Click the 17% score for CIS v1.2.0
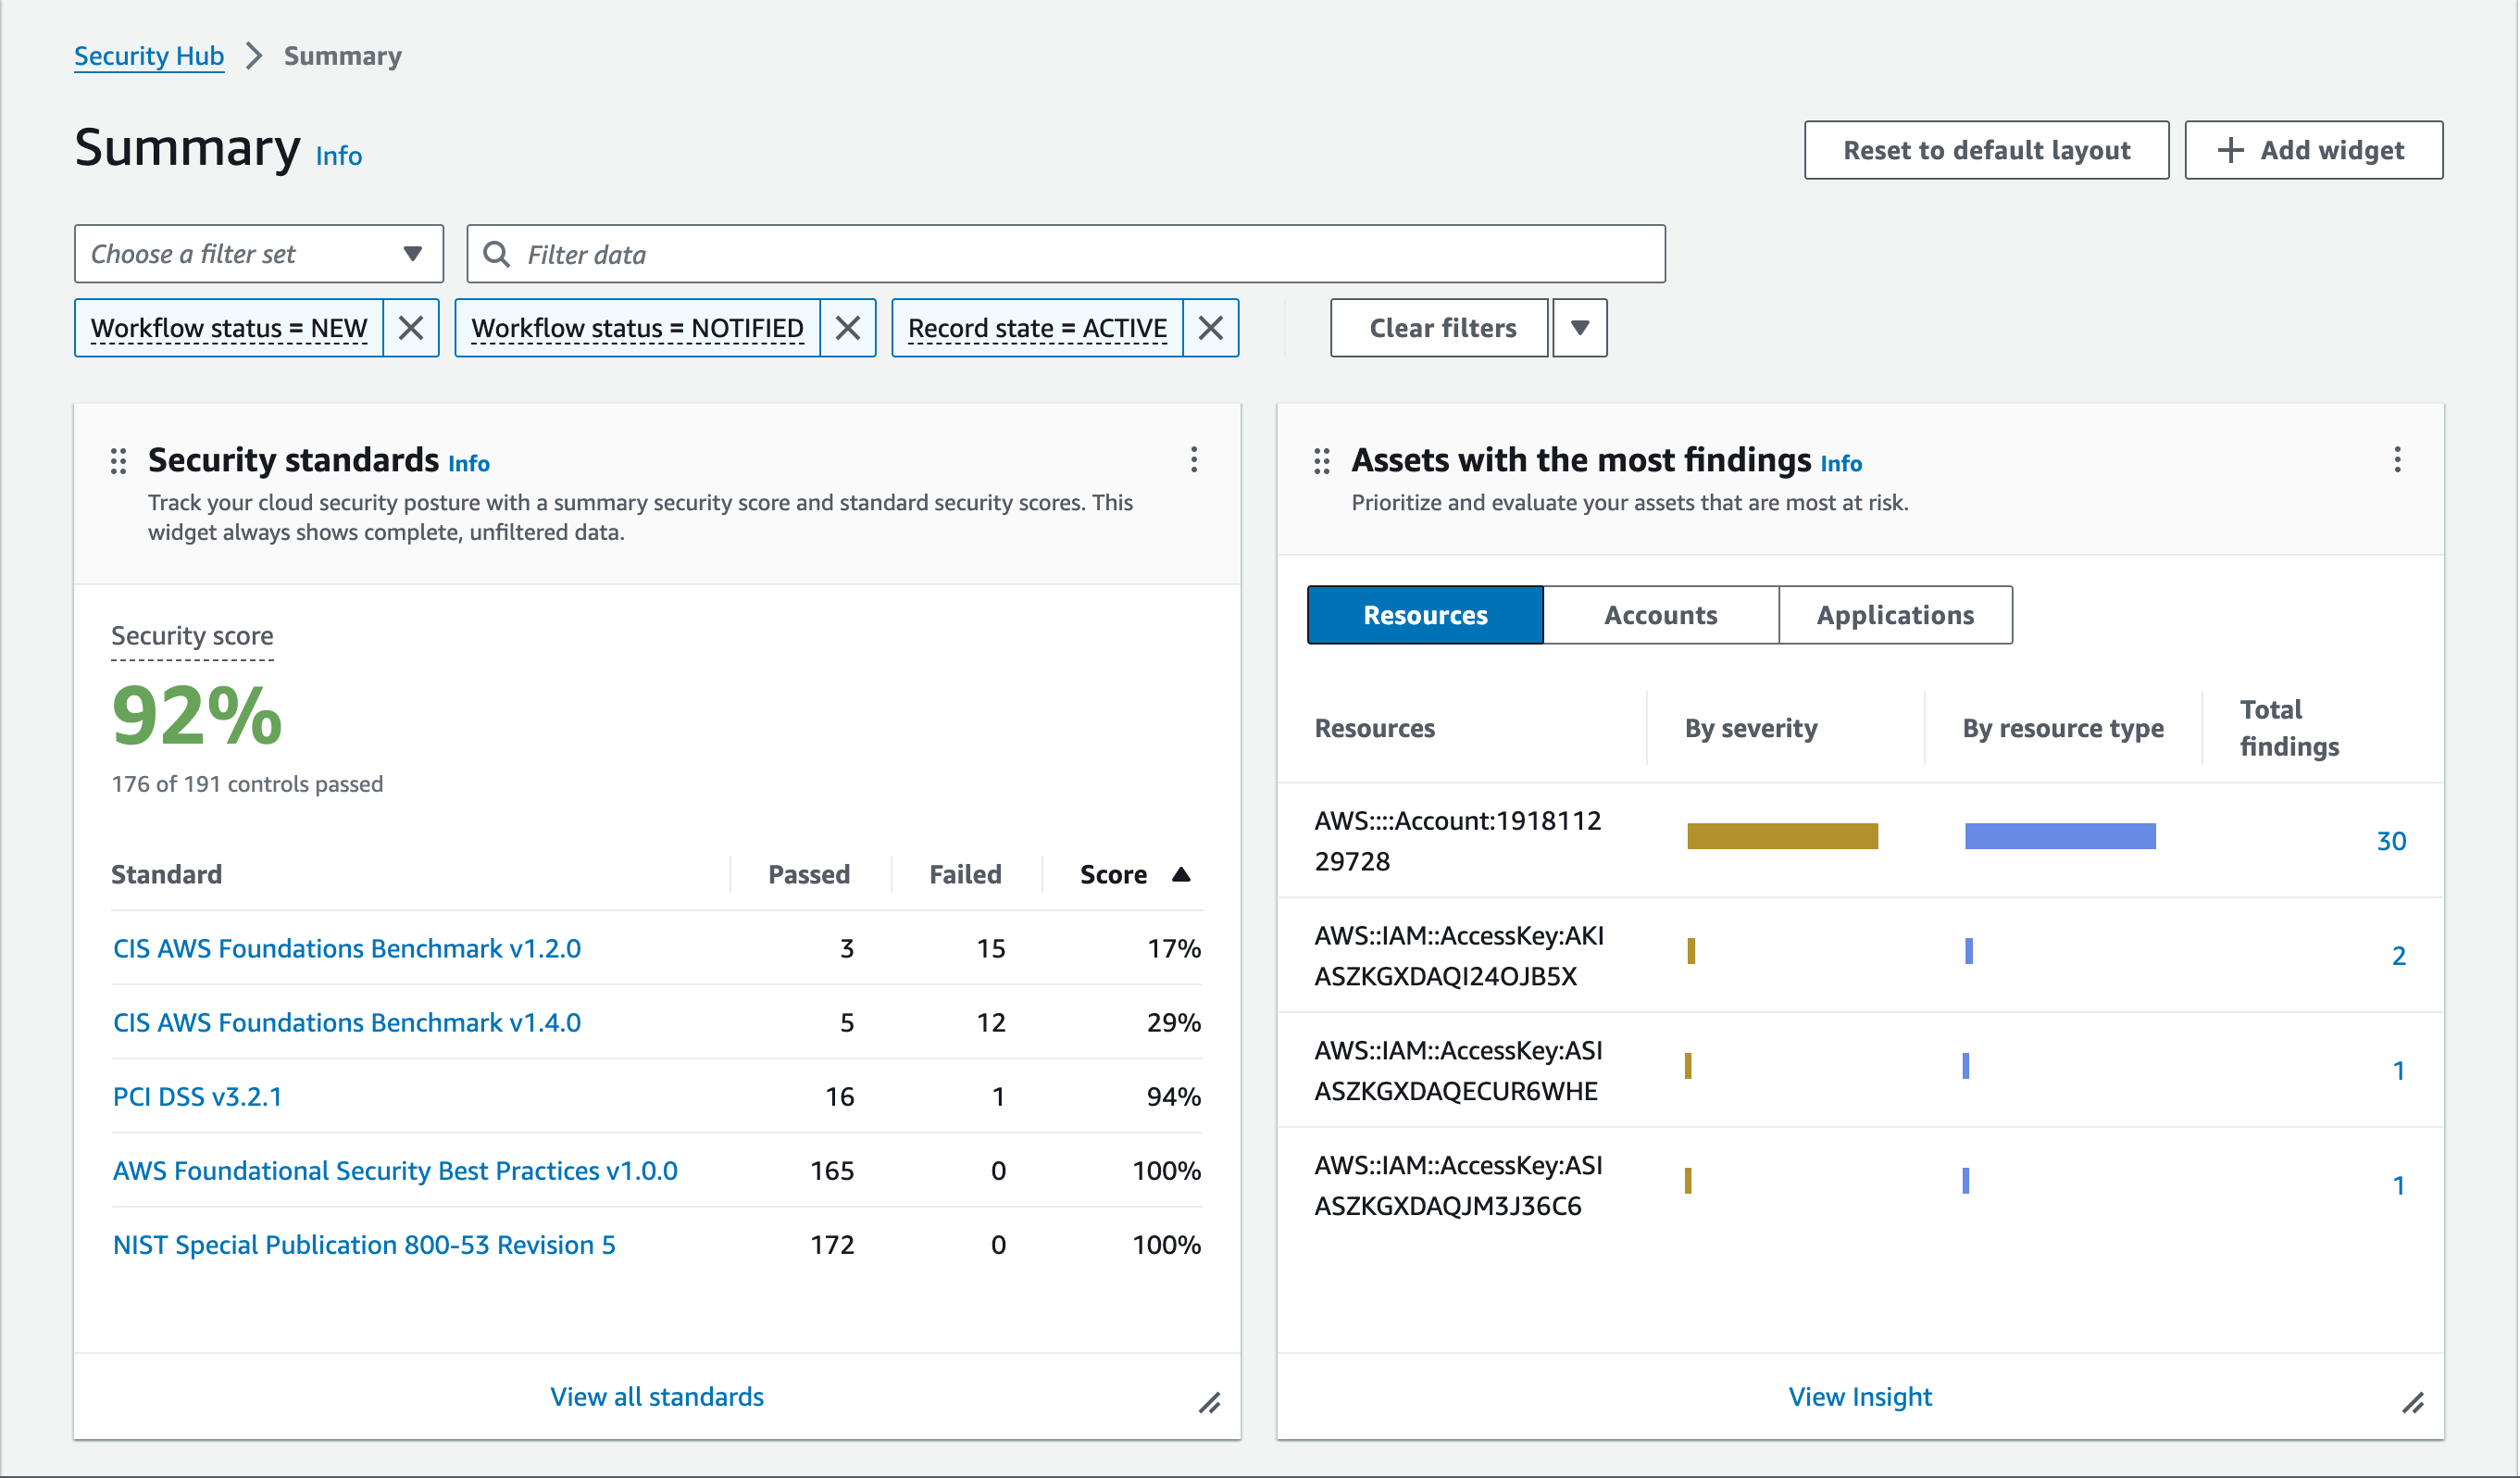The image size is (2520, 1478). (1174, 948)
